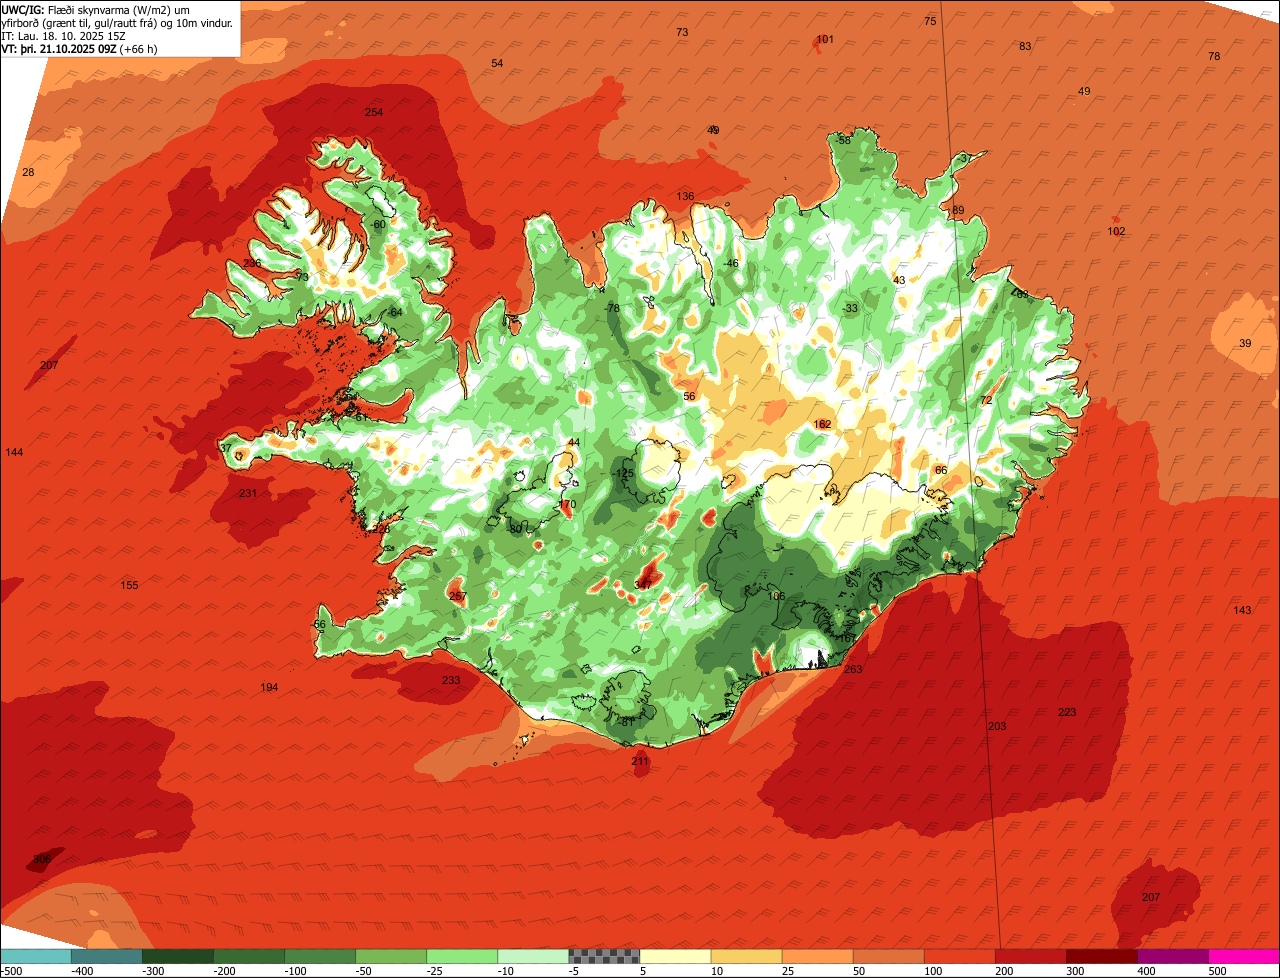Click the map value 54
The width and height of the screenshot is (1280, 978).
(497, 63)
